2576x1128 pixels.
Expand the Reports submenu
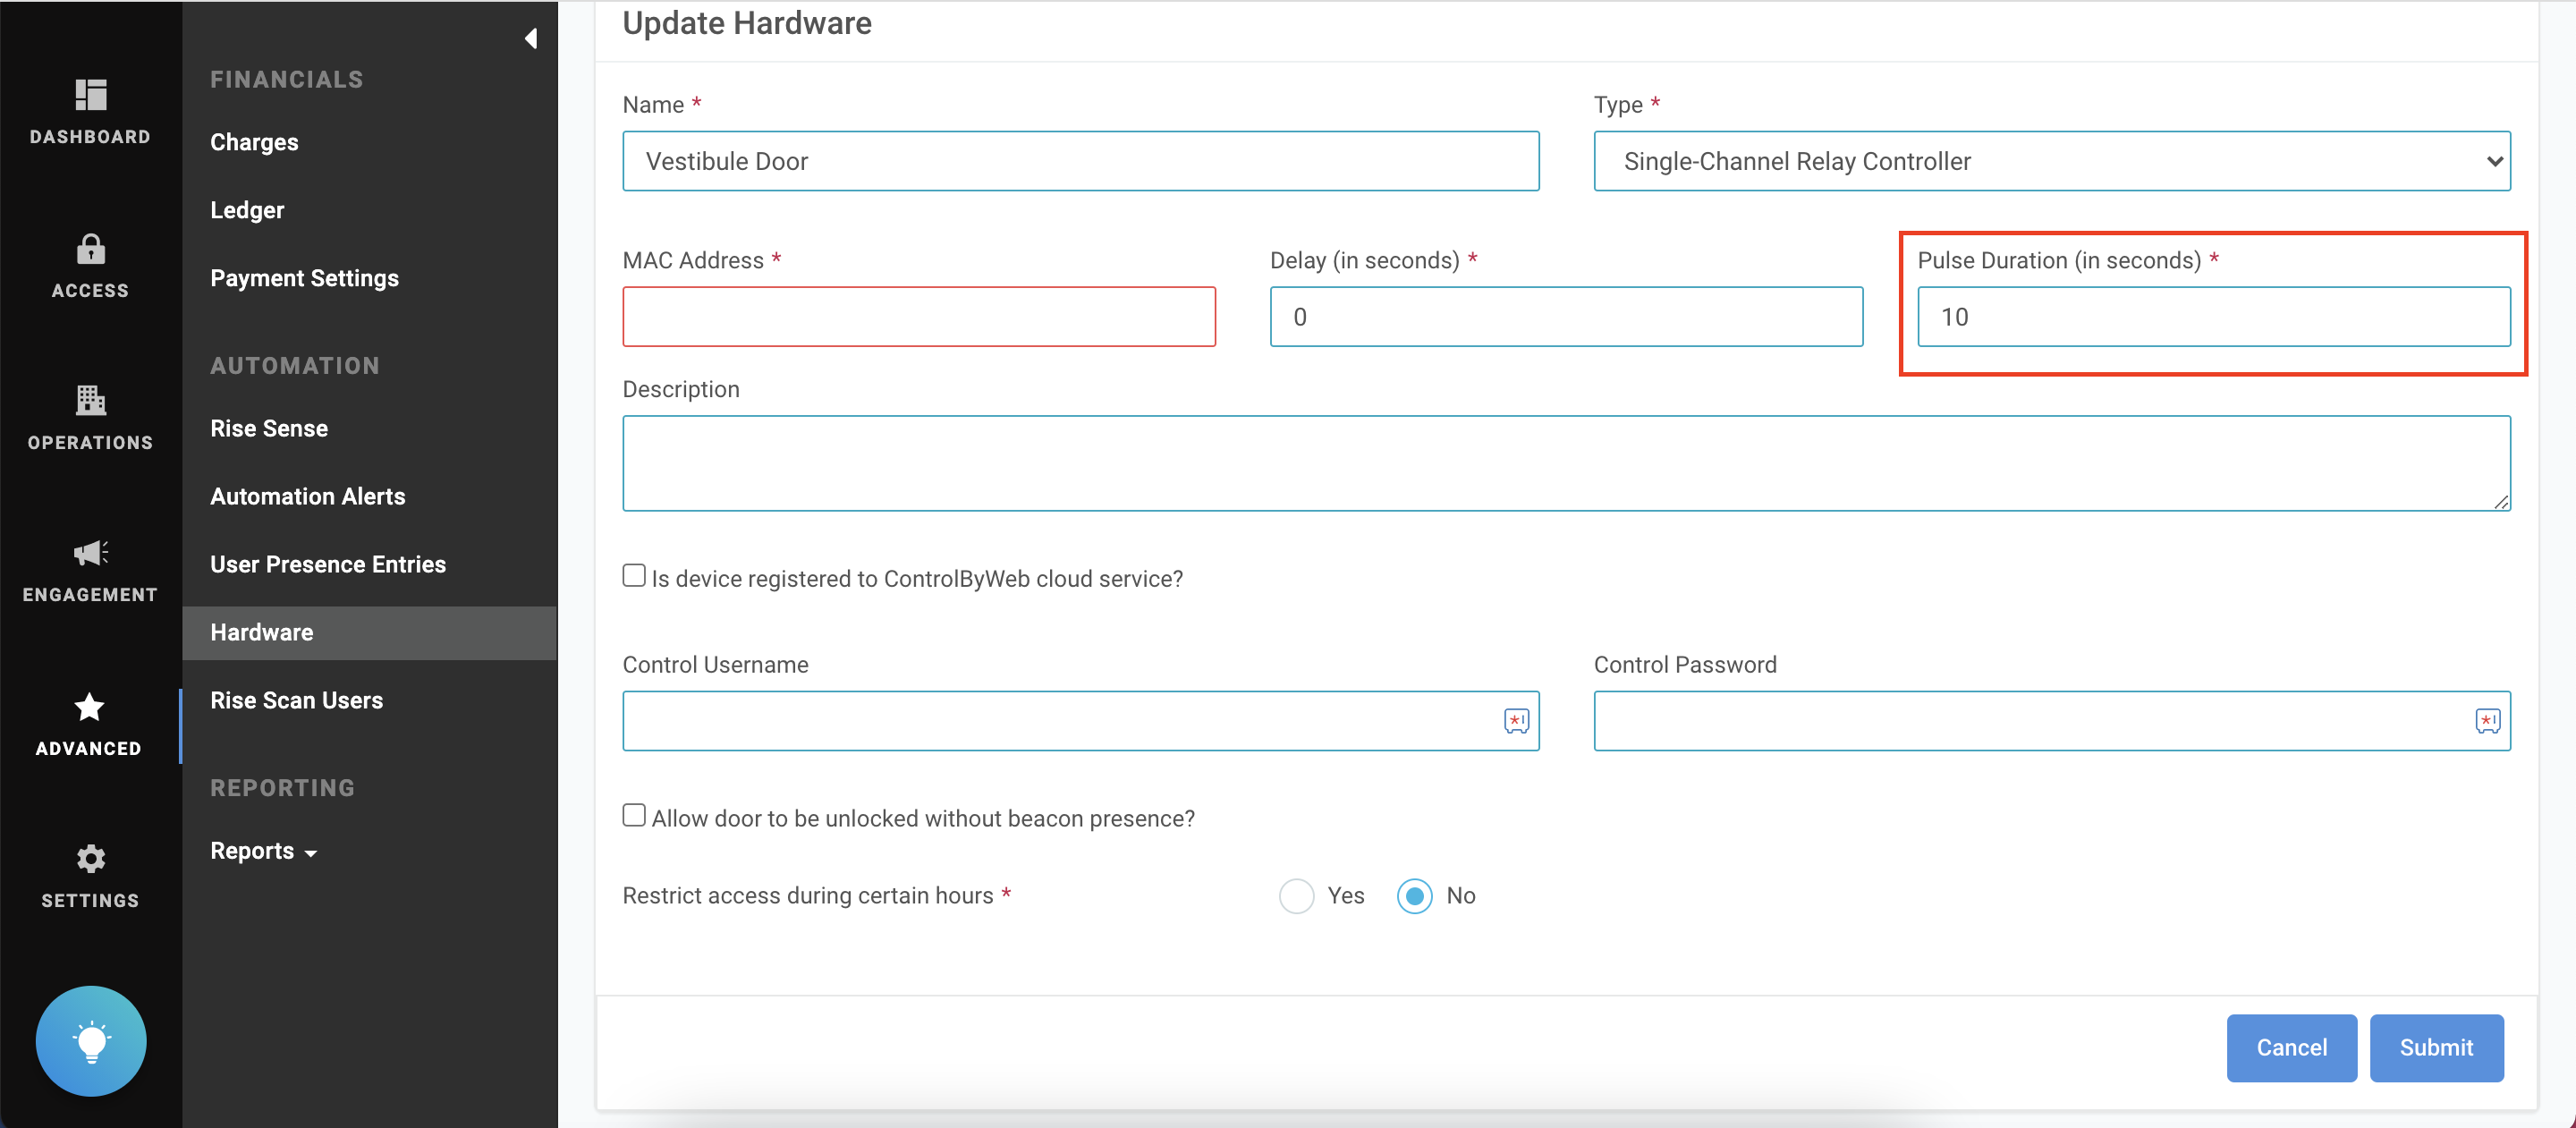(x=263, y=851)
